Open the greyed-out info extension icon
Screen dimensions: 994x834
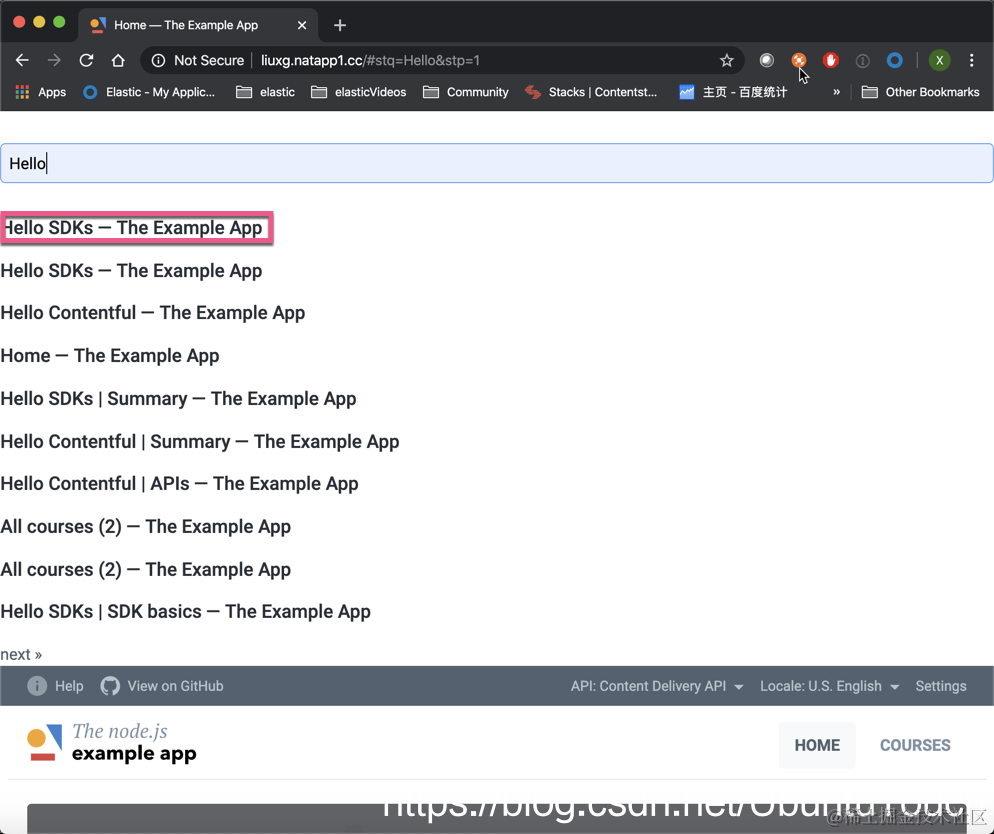point(862,61)
